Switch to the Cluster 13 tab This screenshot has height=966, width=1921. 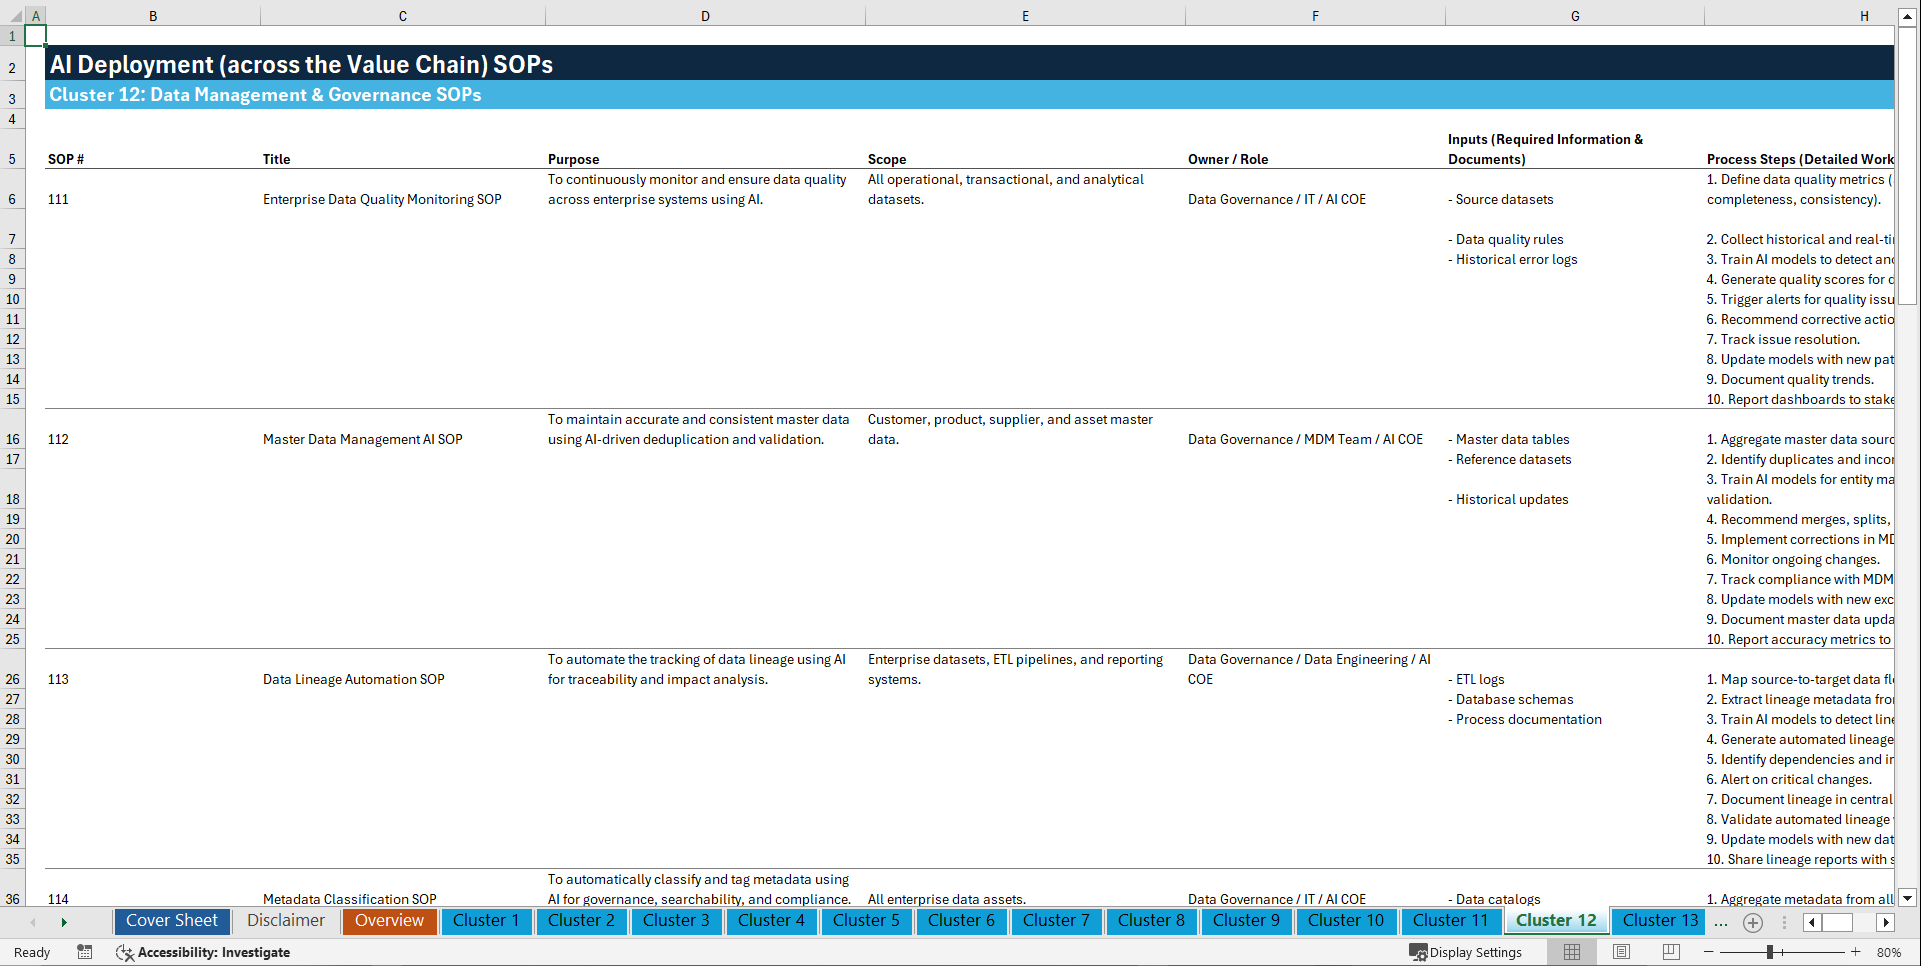coord(1657,921)
